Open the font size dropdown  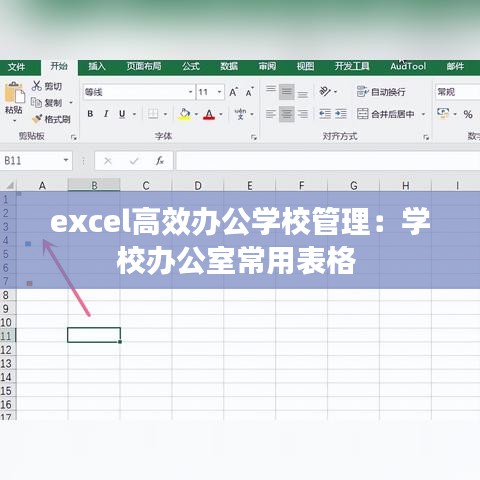(x=219, y=92)
